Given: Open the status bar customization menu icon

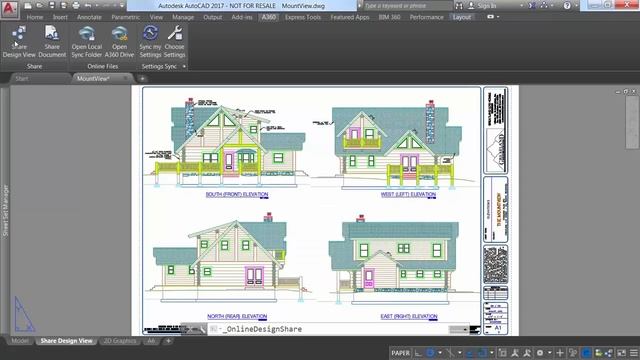Looking at the screenshot, I should point(633,353).
